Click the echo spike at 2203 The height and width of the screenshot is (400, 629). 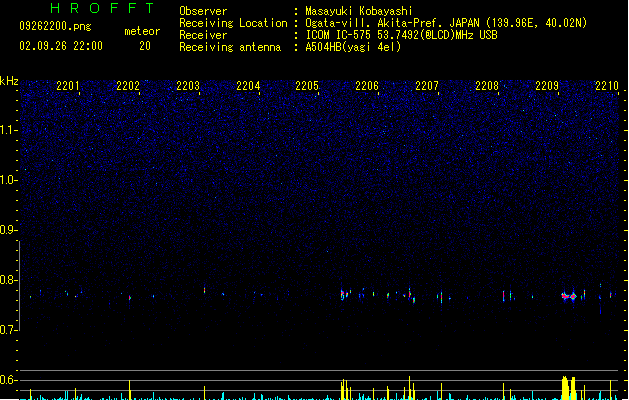click(x=204, y=289)
